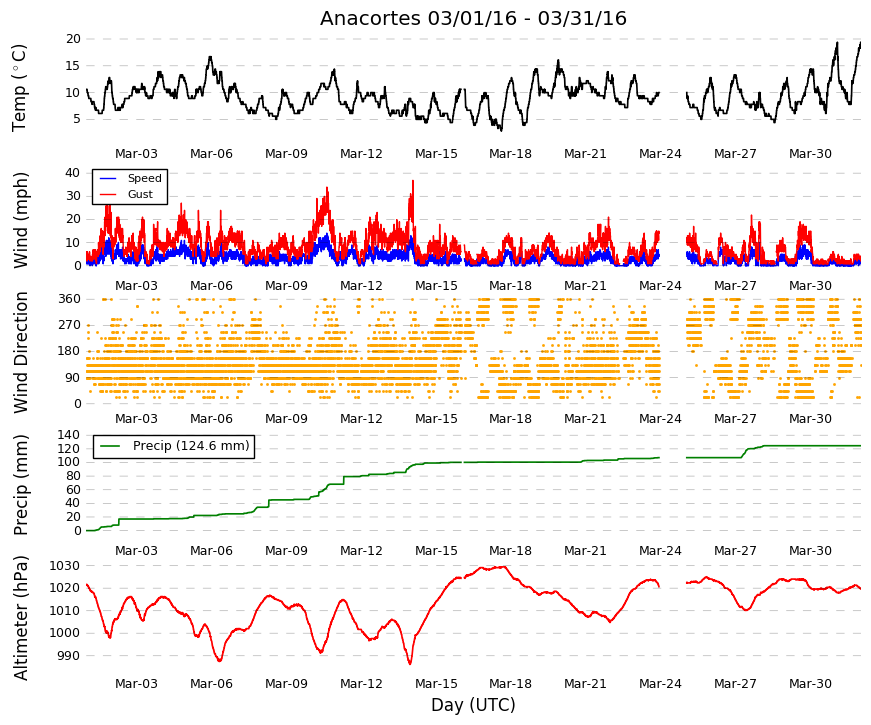Click the Speed text in wind legend
This screenshot has width=871, height=725.
144,178
